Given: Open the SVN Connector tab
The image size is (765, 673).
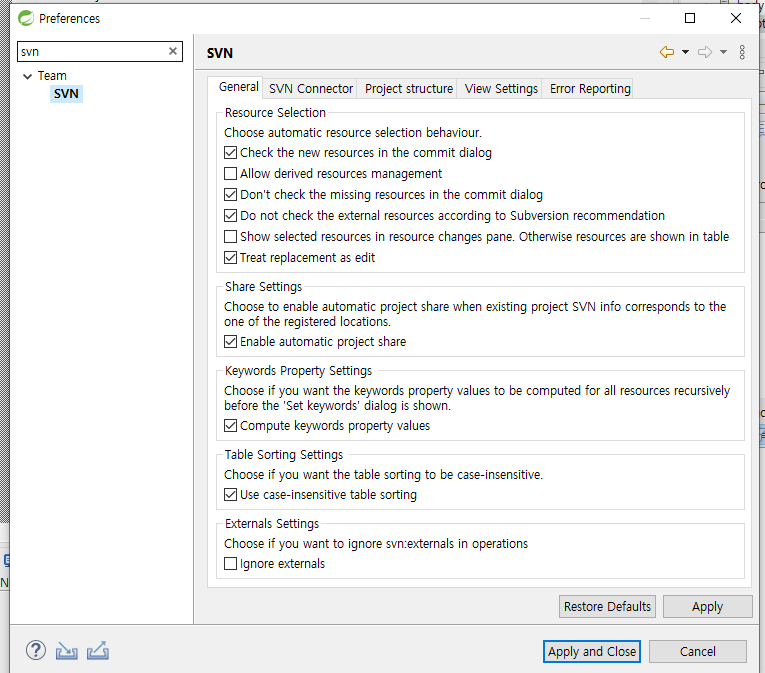Looking at the screenshot, I should [x=311, y=89].
